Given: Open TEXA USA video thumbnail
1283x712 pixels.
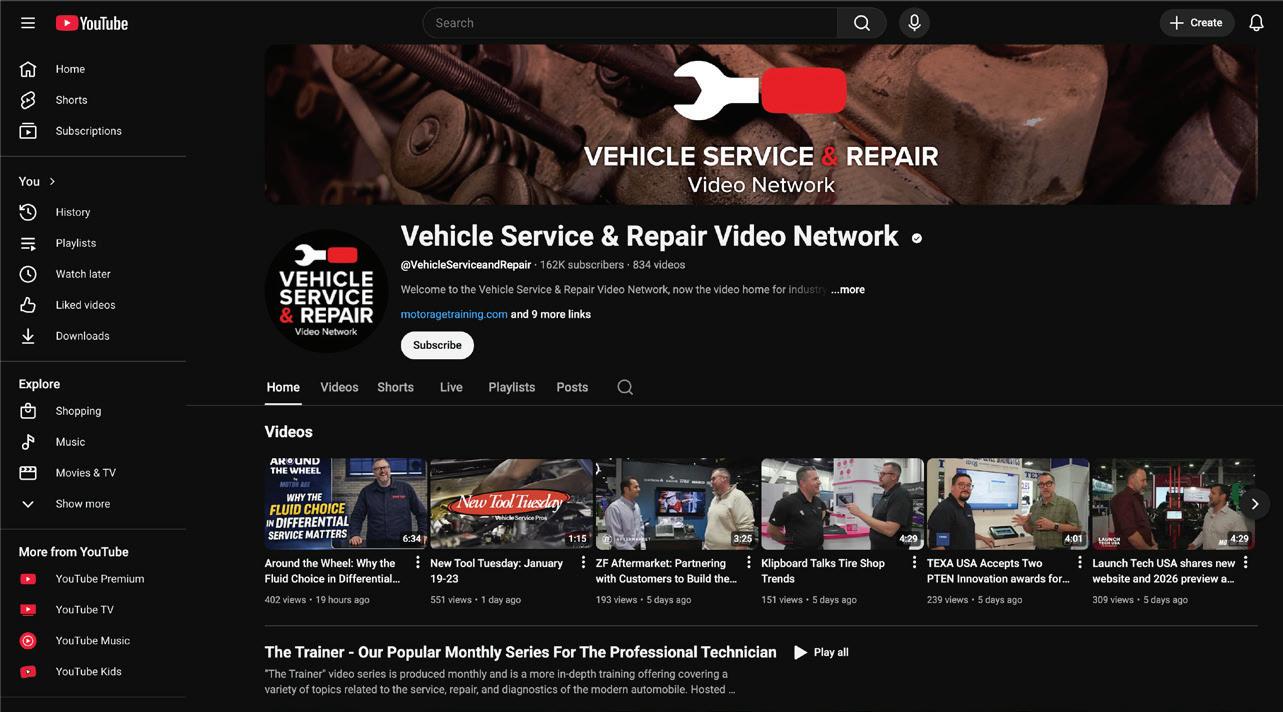Looking at the screenshot, I should [x=1008, y=504].
